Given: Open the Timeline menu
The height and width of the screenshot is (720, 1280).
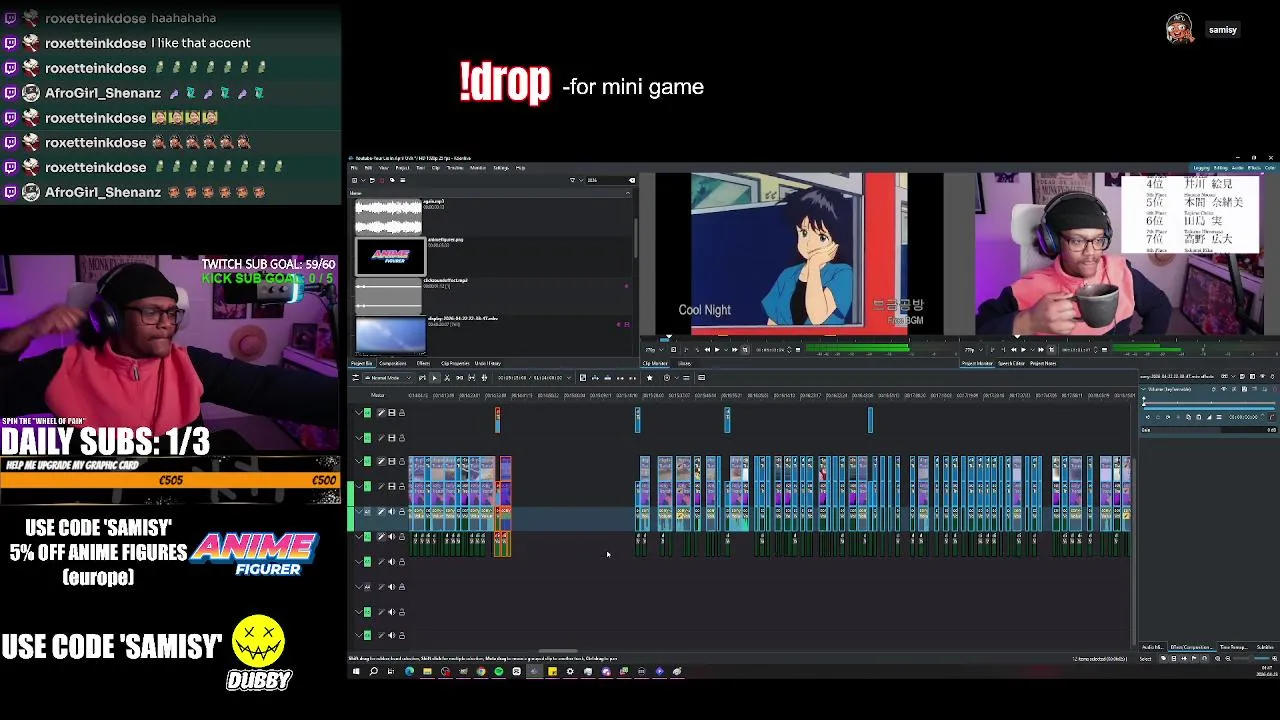Looking at the screenshot, I should tap(455, 168).
